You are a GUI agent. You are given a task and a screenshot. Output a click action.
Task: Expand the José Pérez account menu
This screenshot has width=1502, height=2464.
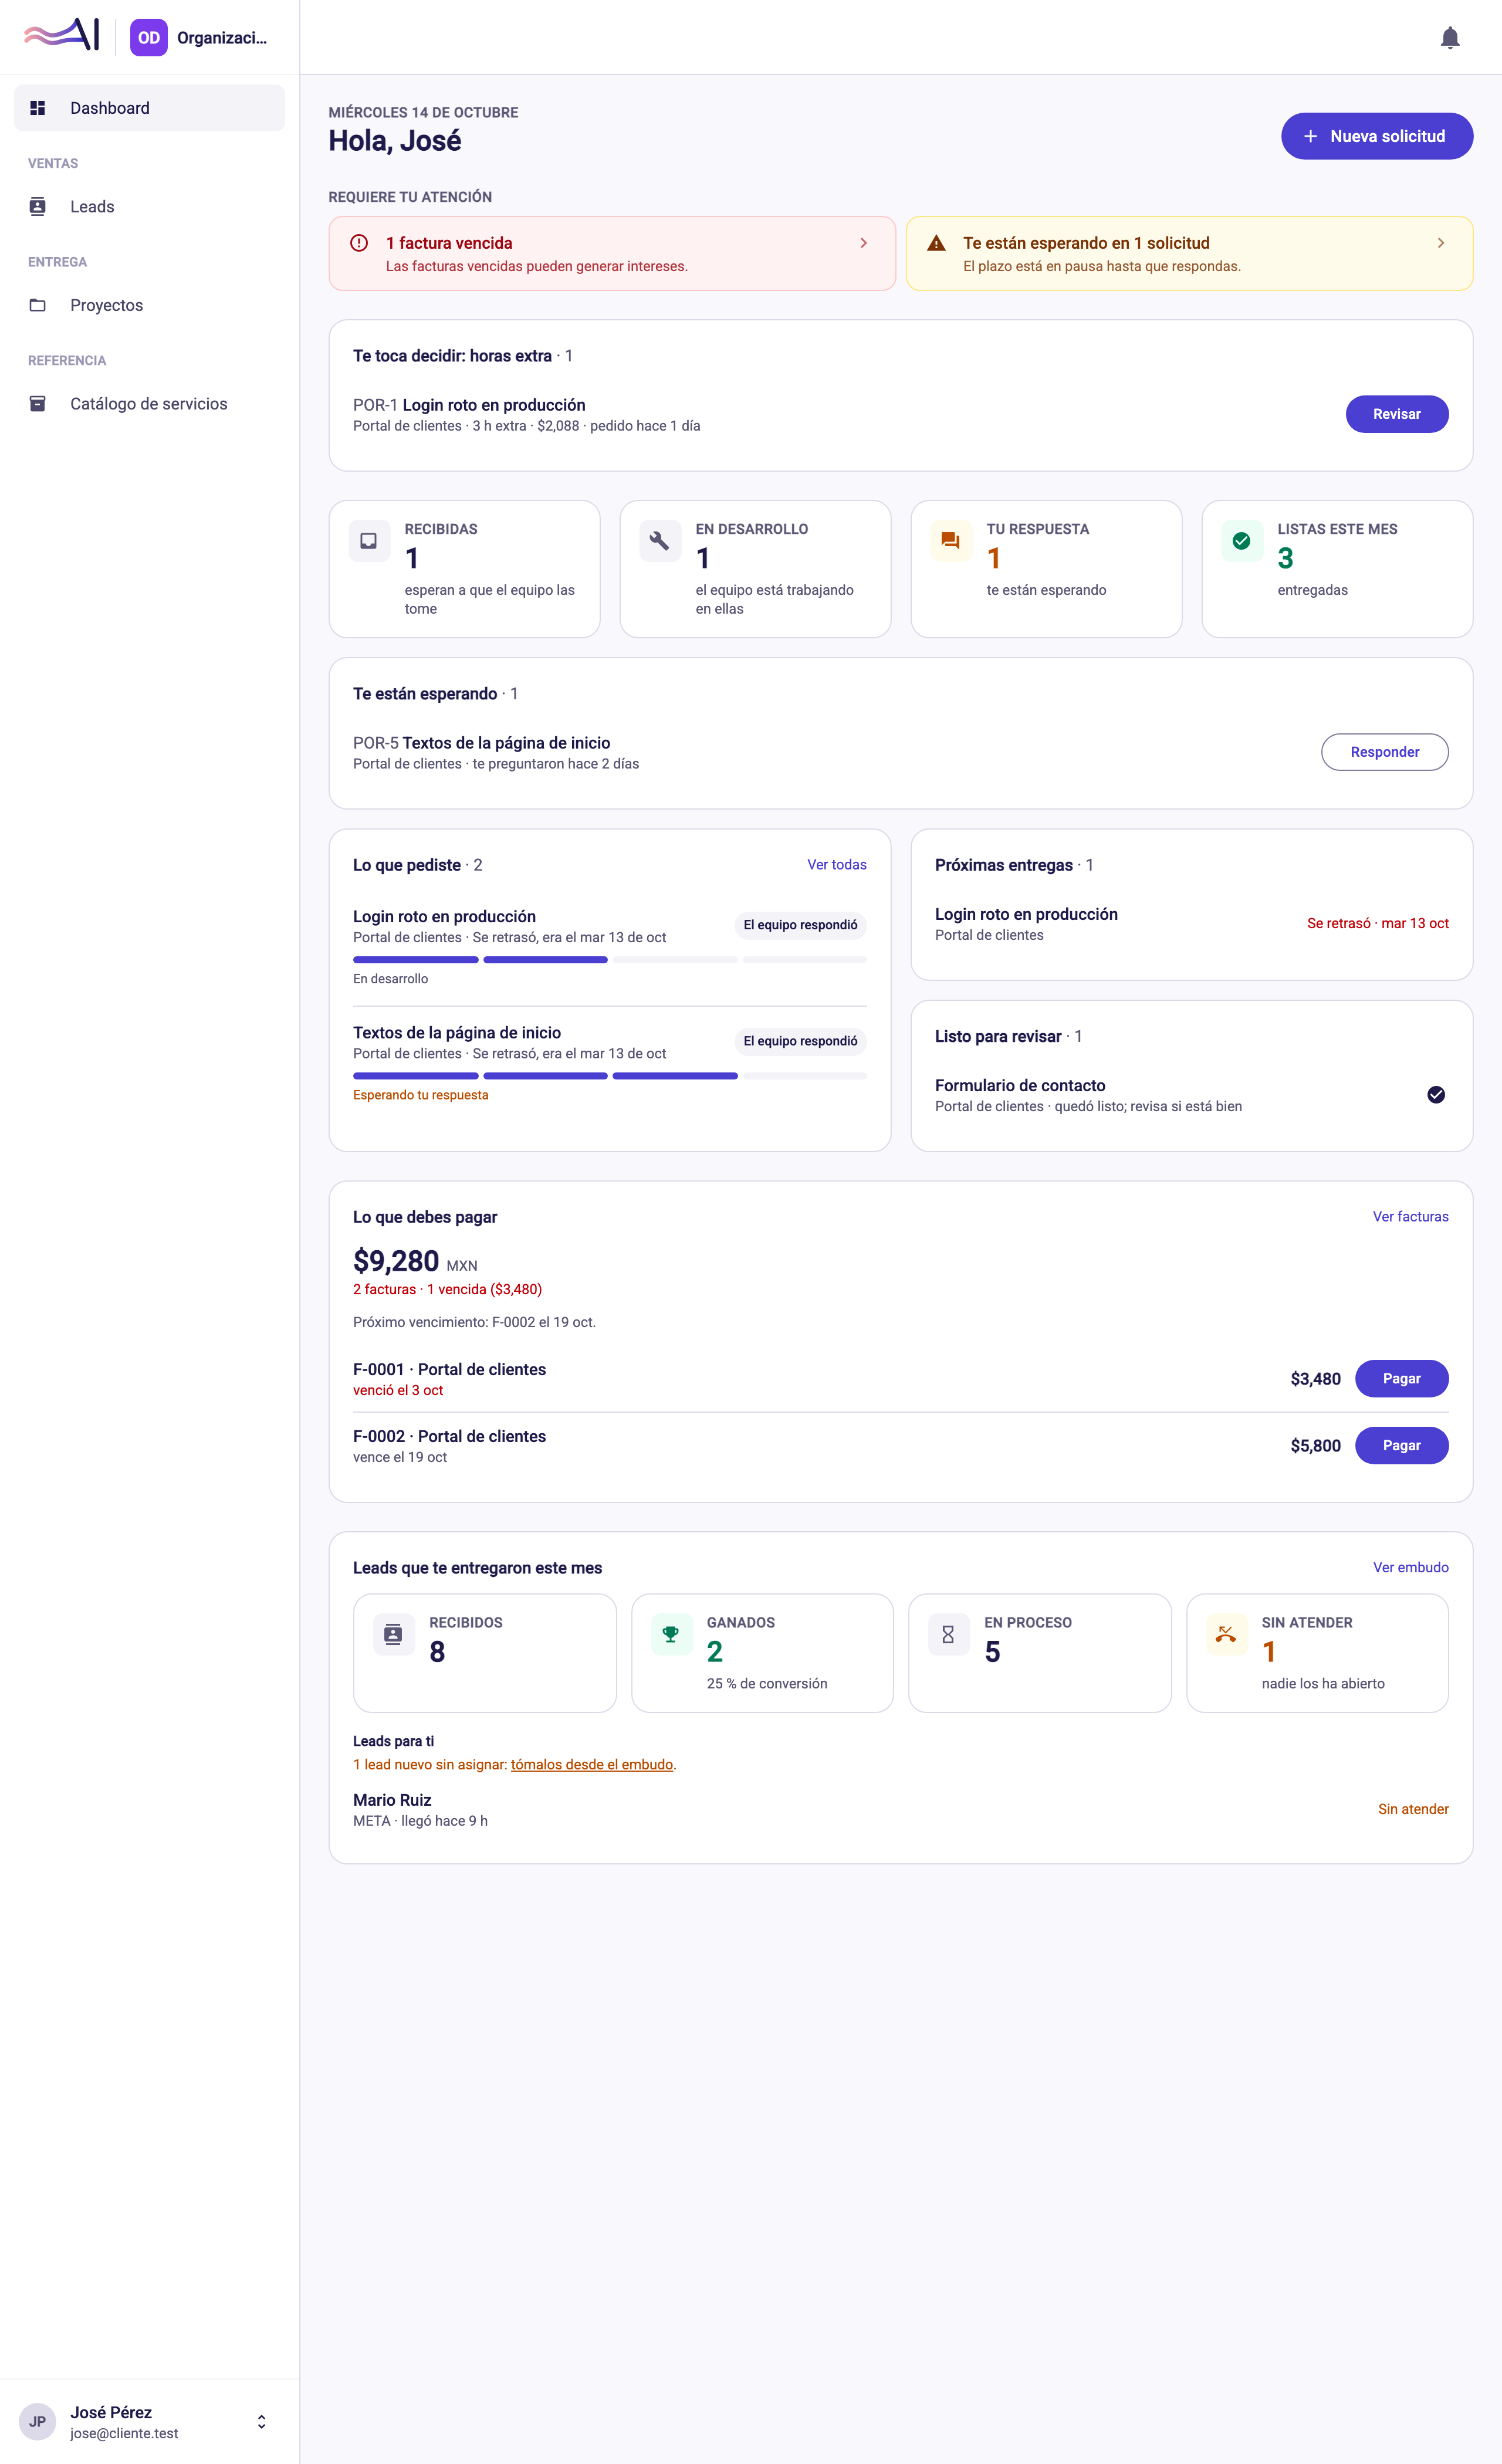(x=261, y=2422)
